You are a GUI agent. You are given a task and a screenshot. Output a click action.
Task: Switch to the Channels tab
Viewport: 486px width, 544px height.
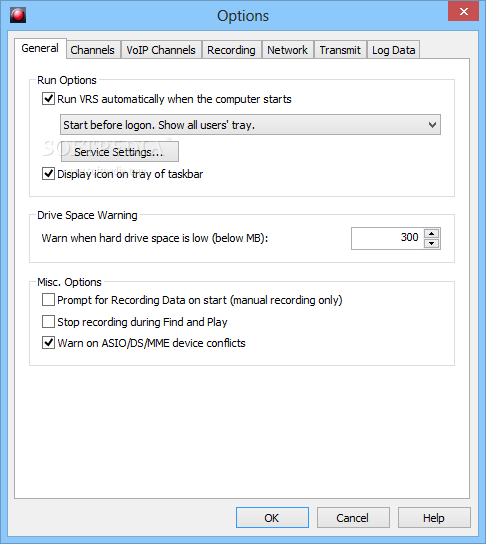(x=93, y=50)
